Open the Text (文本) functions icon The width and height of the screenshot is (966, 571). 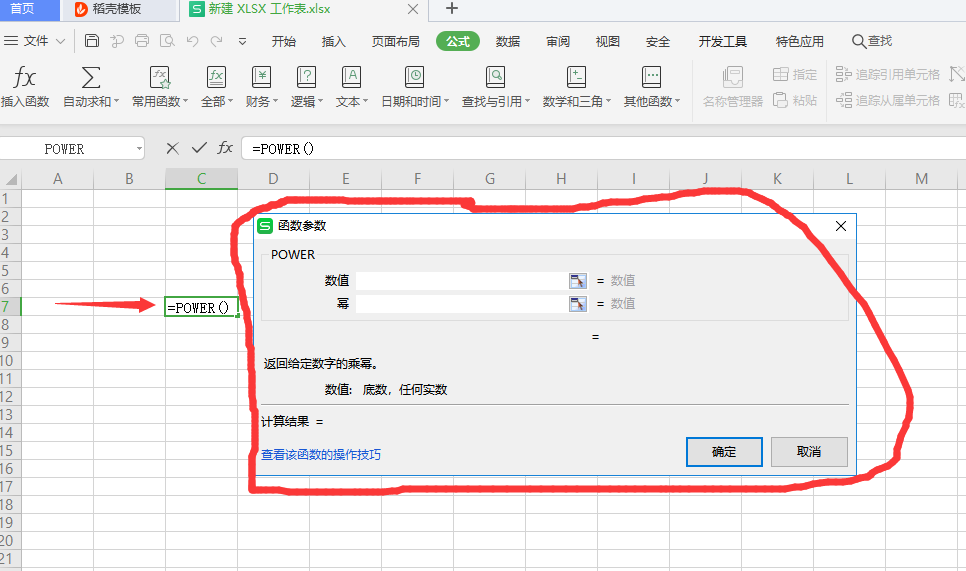click(x=351, y=78)
